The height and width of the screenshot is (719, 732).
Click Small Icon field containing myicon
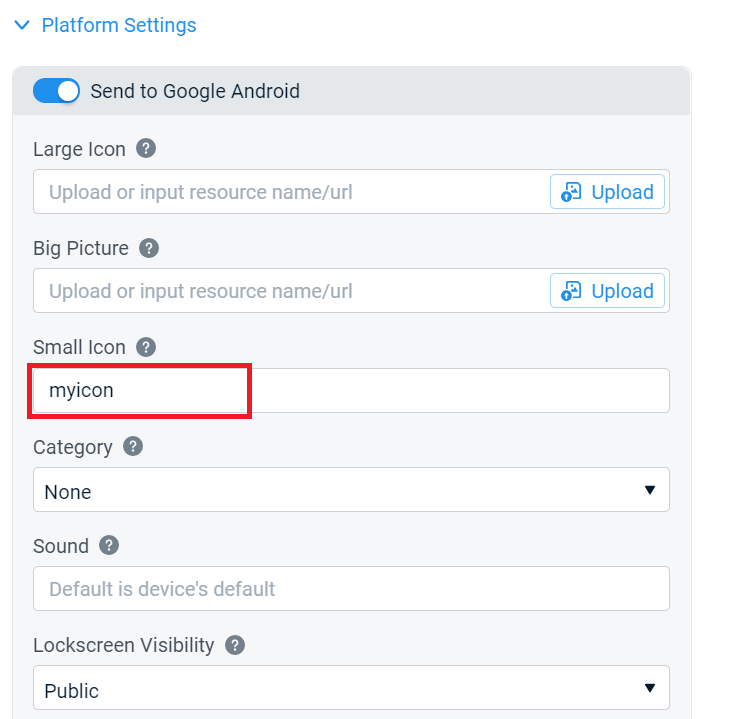(x=350, y=390)
